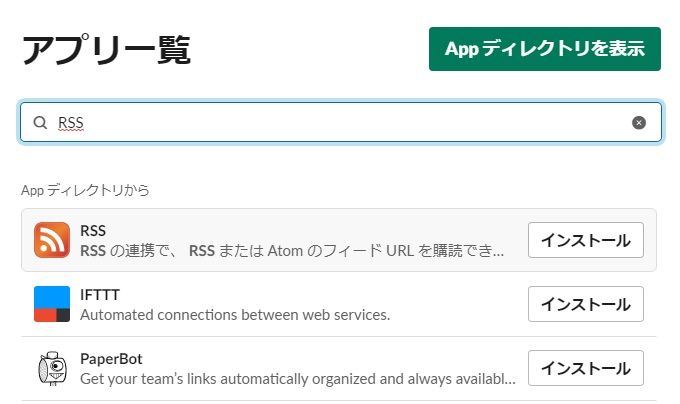
Task: Open the IFTTT app title
Action: (x=100, y=295)
